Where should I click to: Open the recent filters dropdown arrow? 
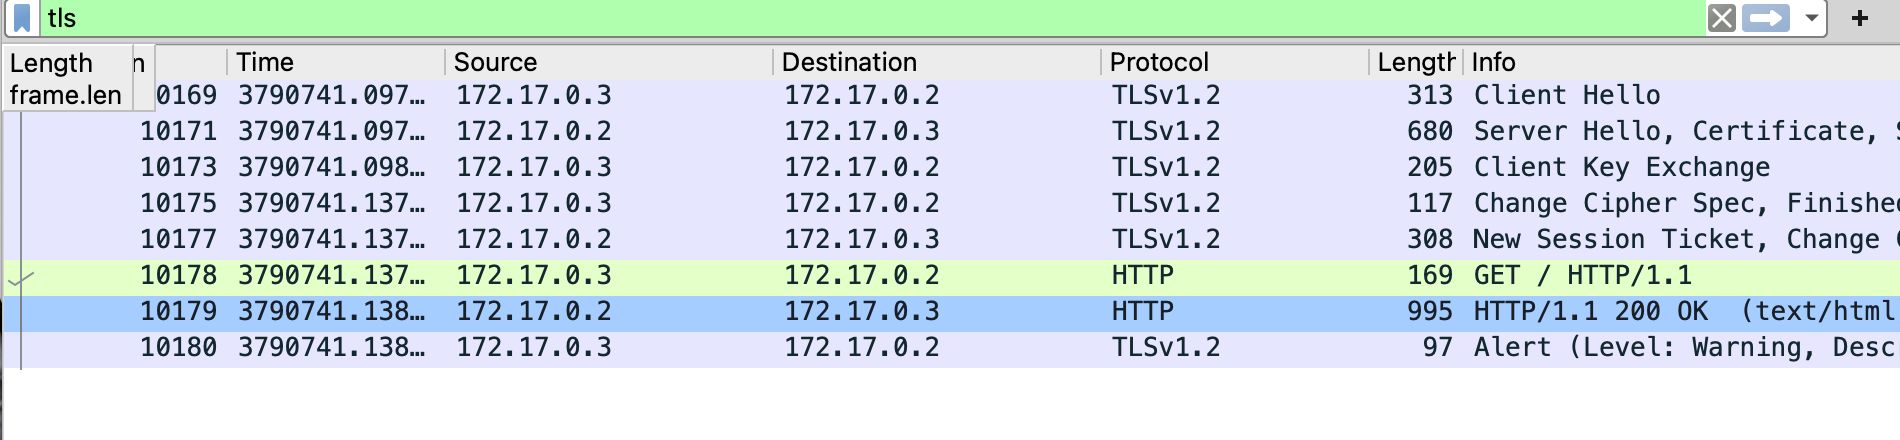(1811, 18)
